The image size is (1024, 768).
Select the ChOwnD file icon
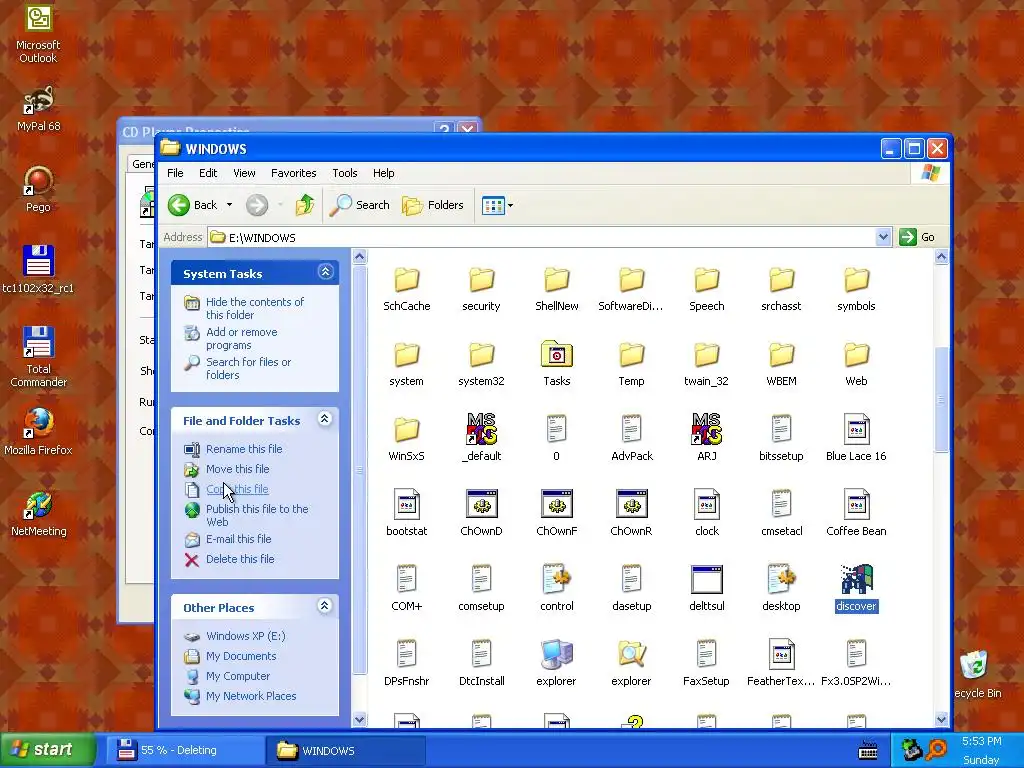[x=481, y=504]
